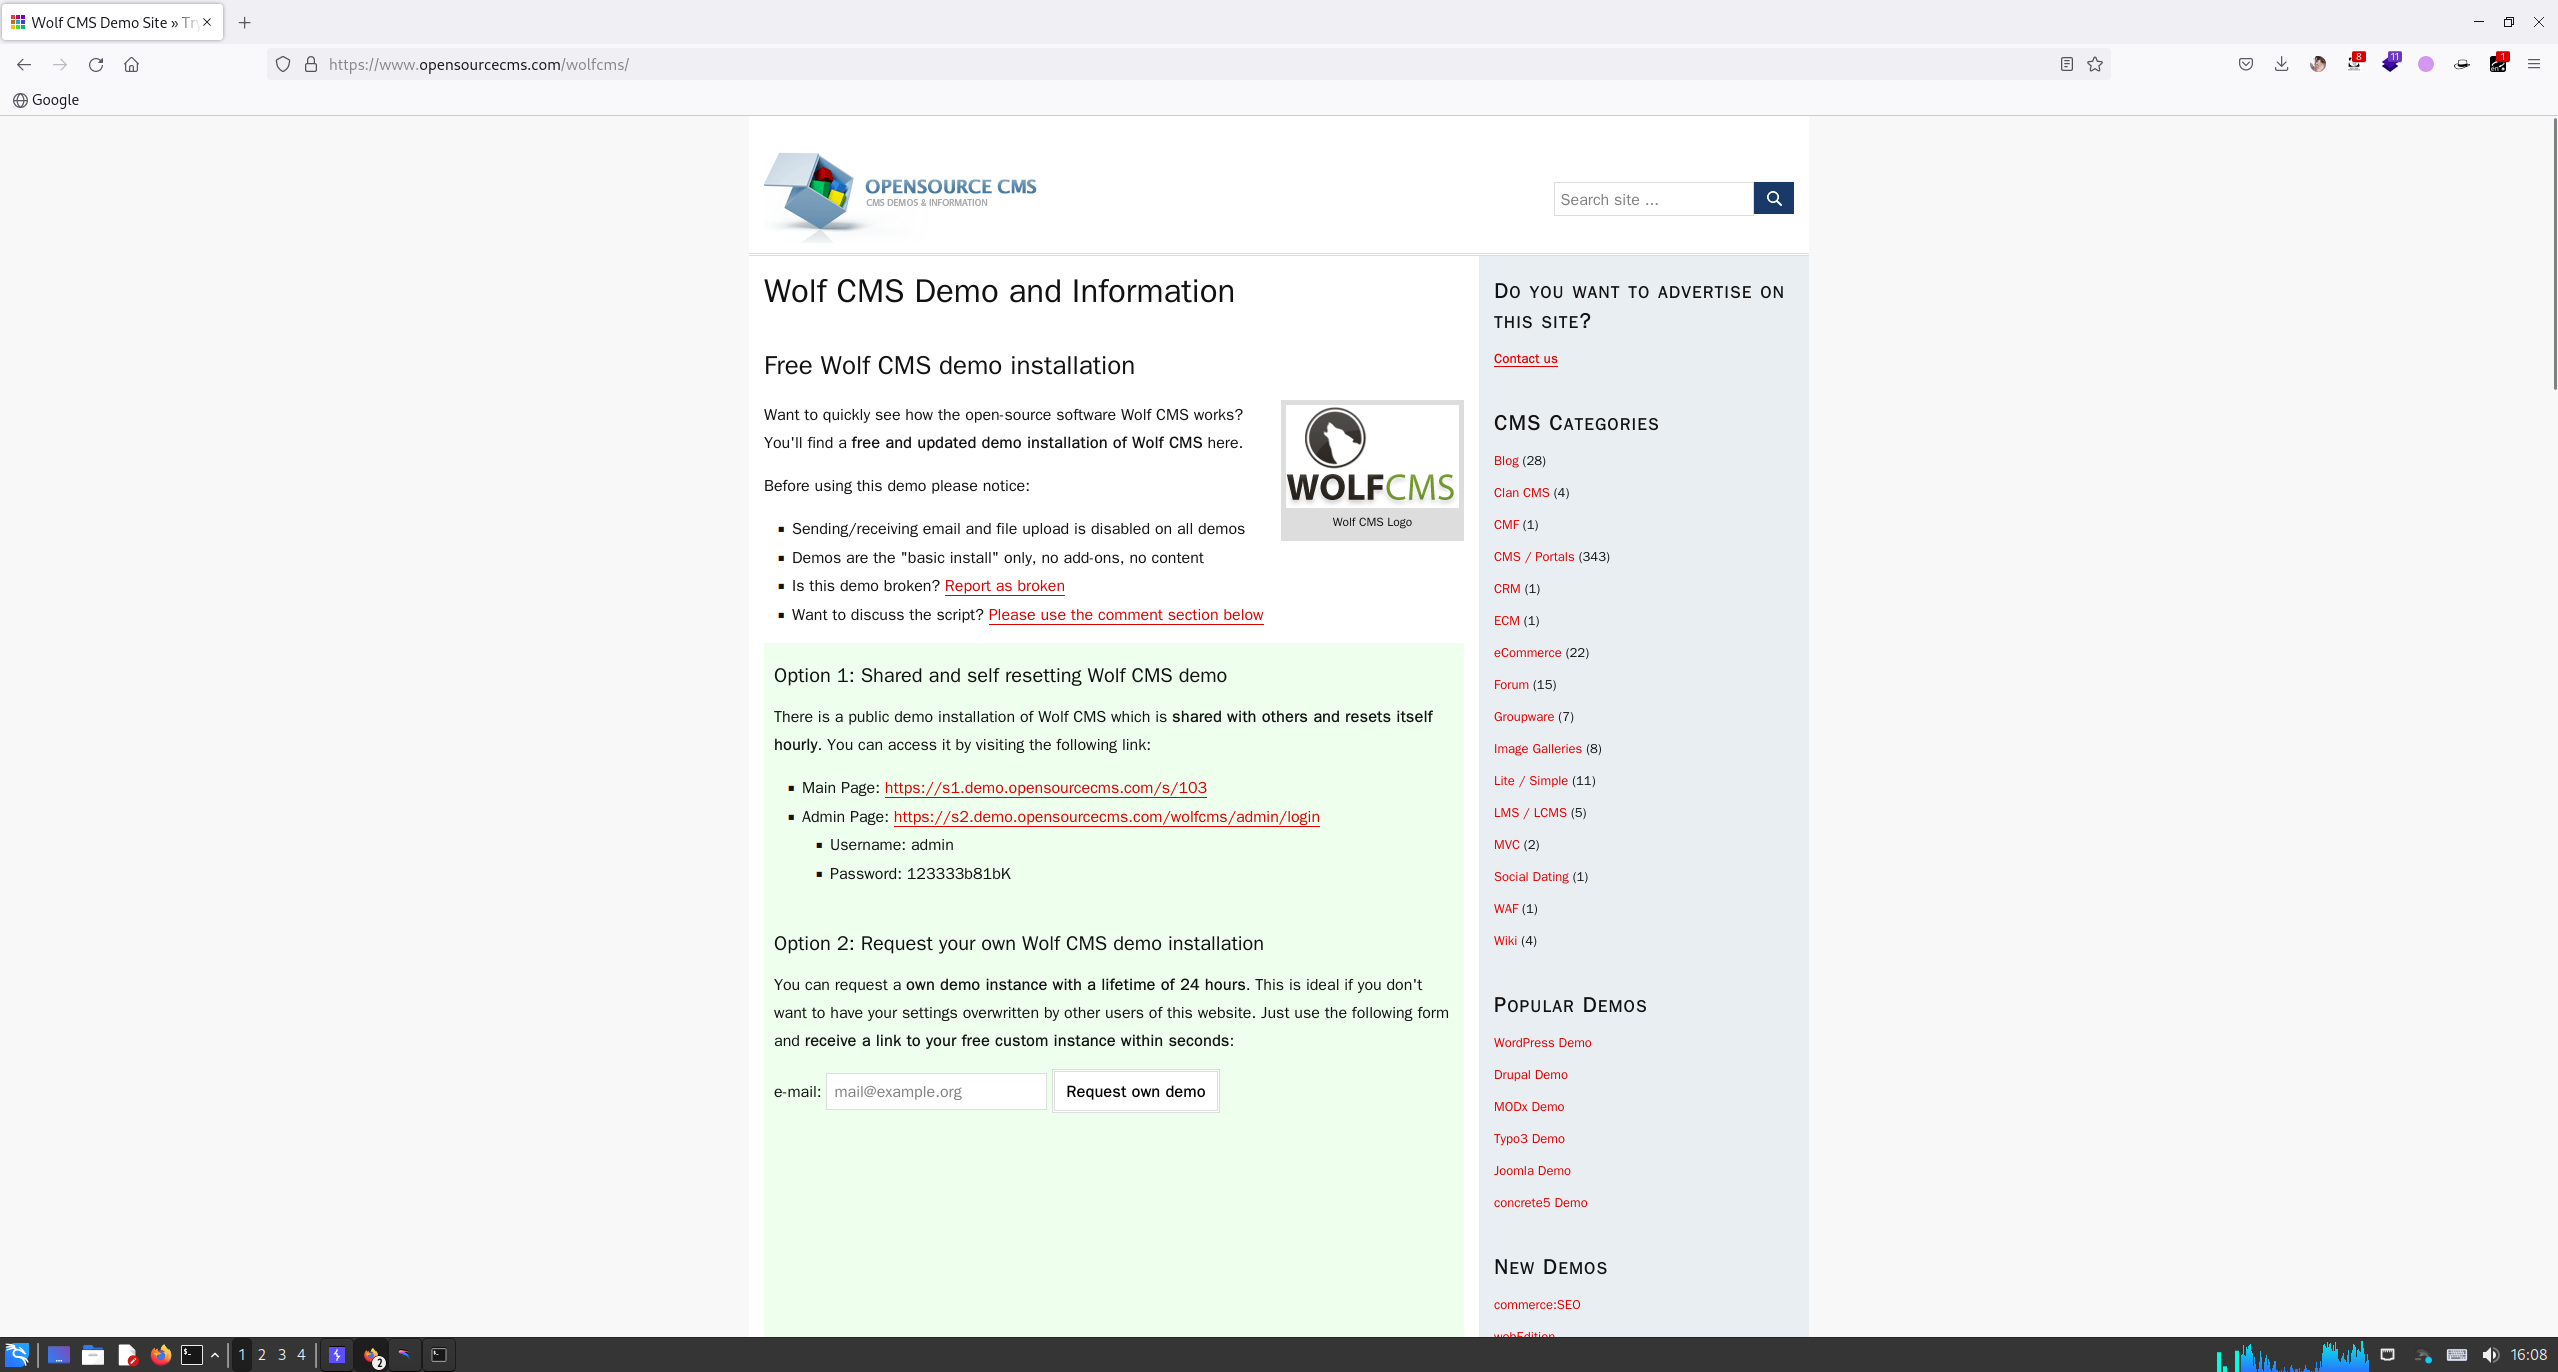The width and height of the screenshot is (2558, 1372).
Task: Open the Image Galleries category
Action: click(x=1537, y=749)
